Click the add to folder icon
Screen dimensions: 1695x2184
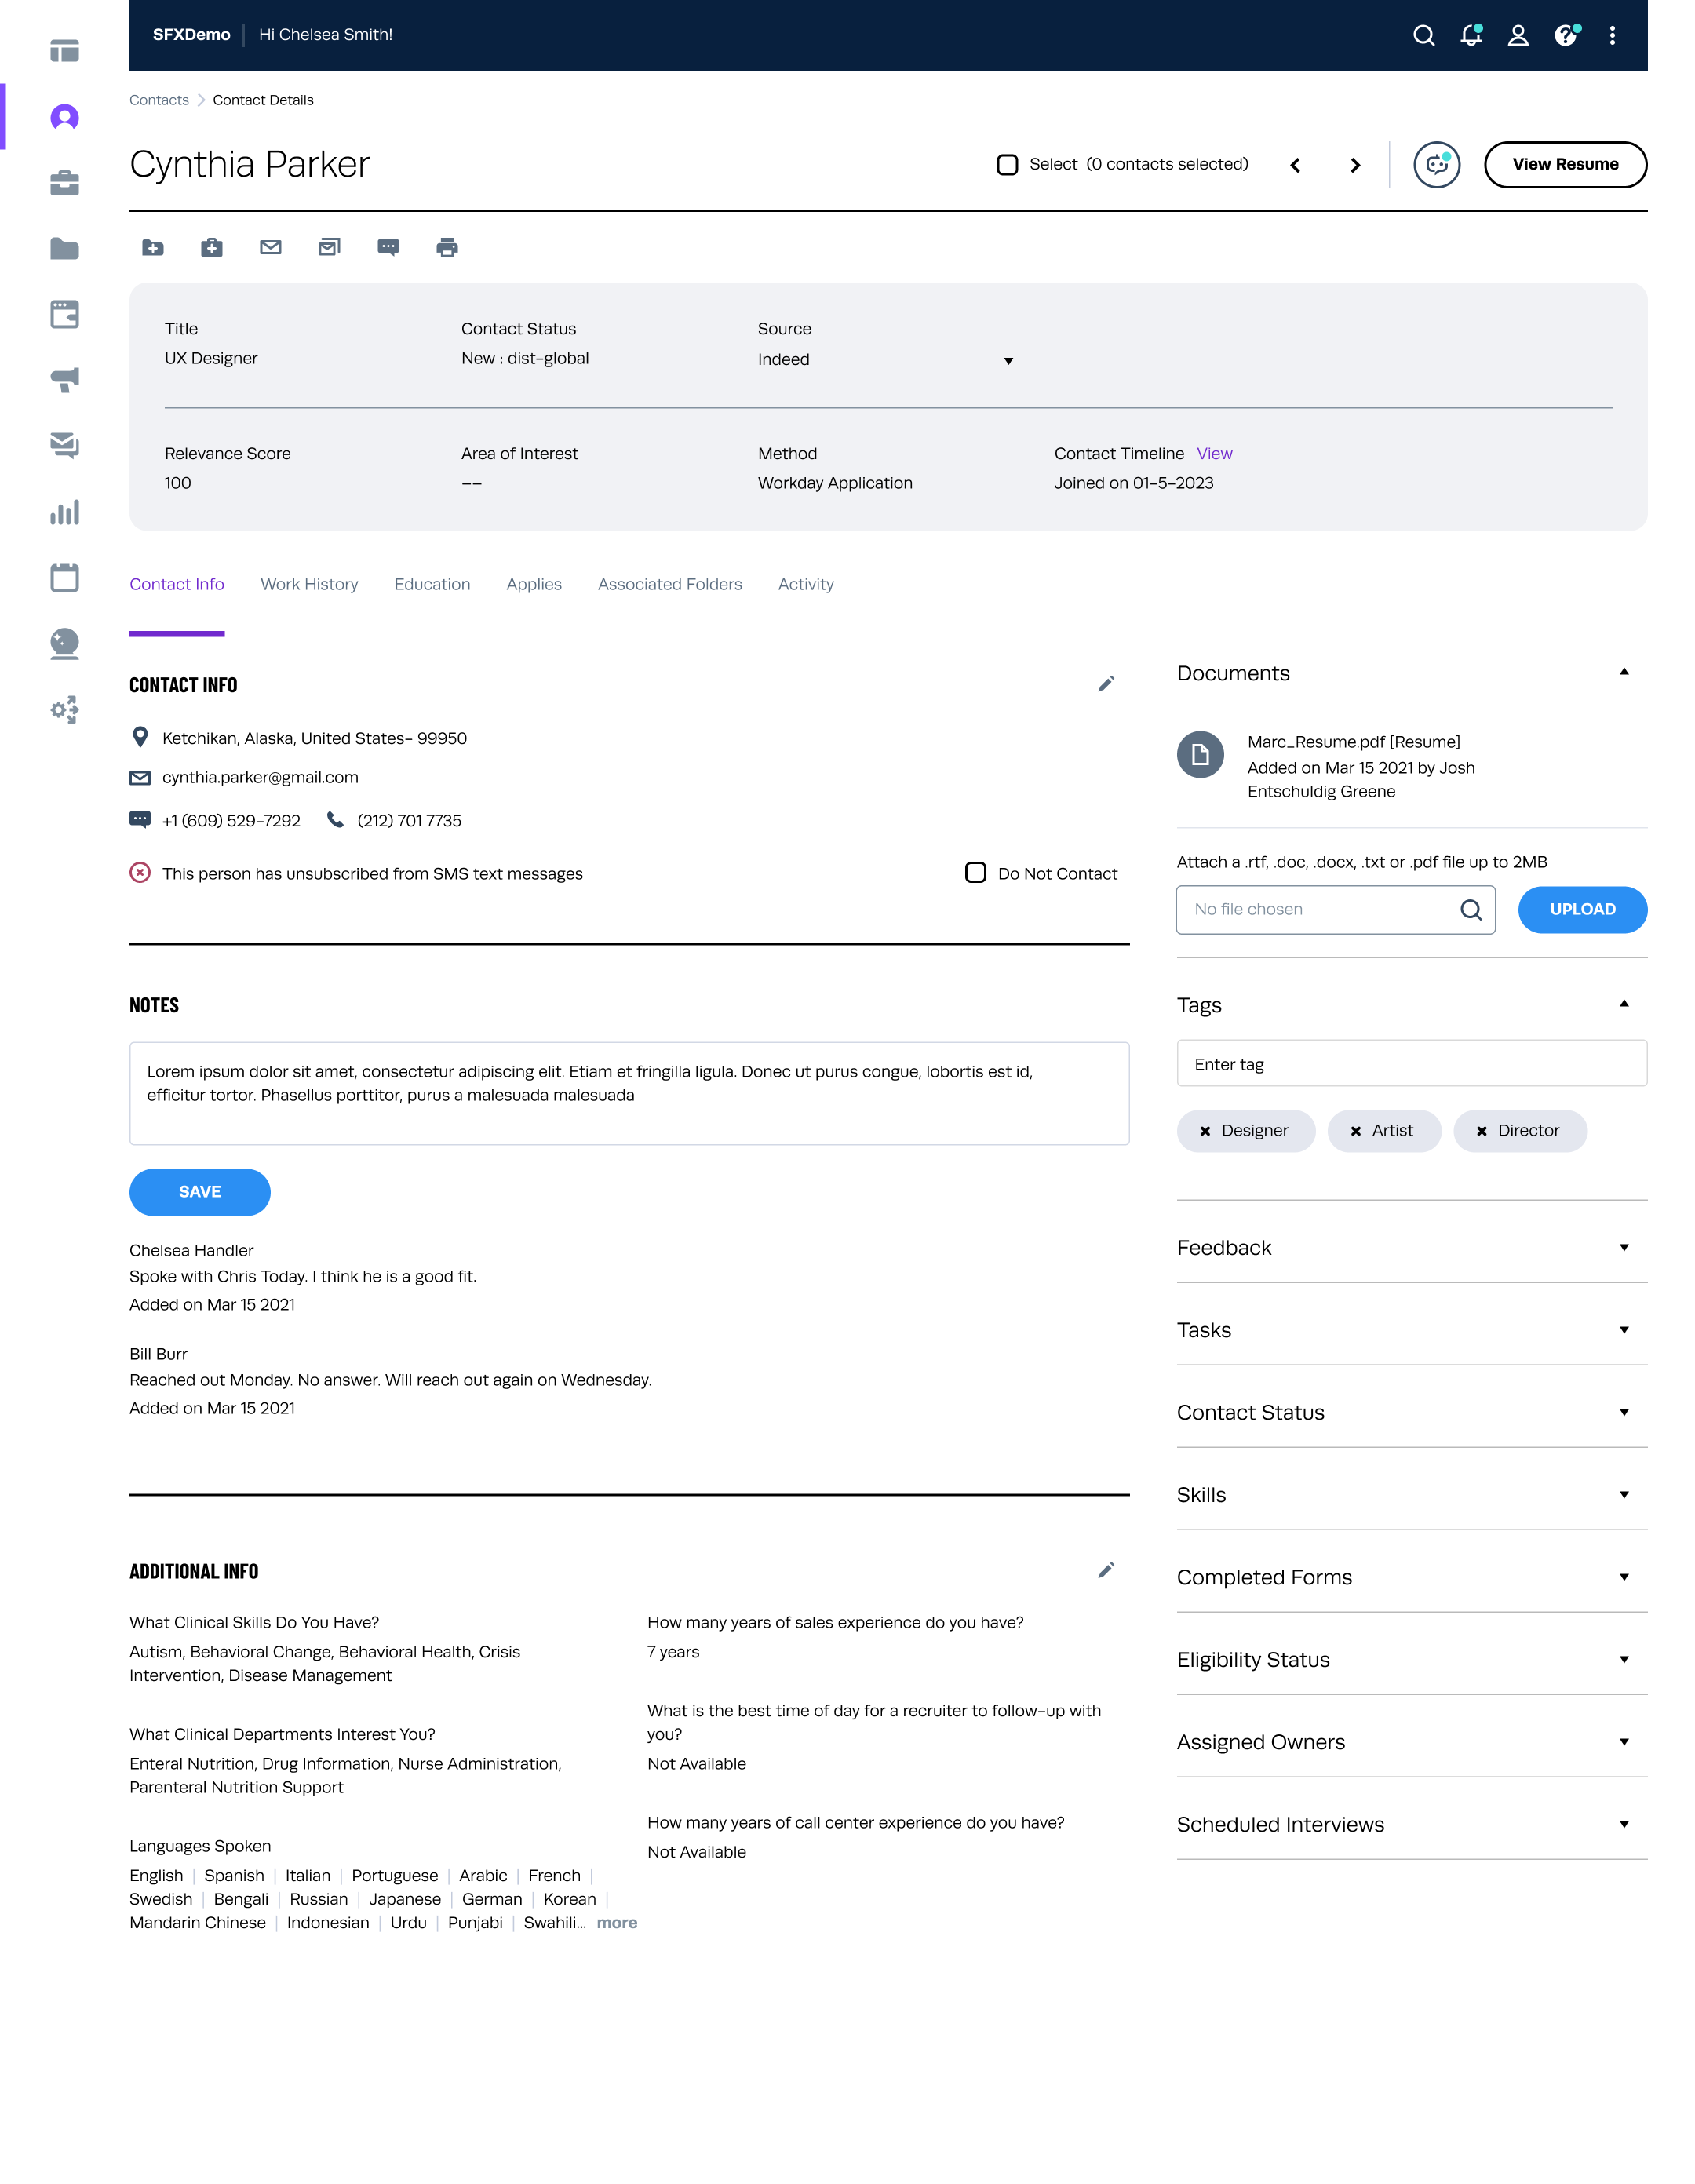coord(153,247)
